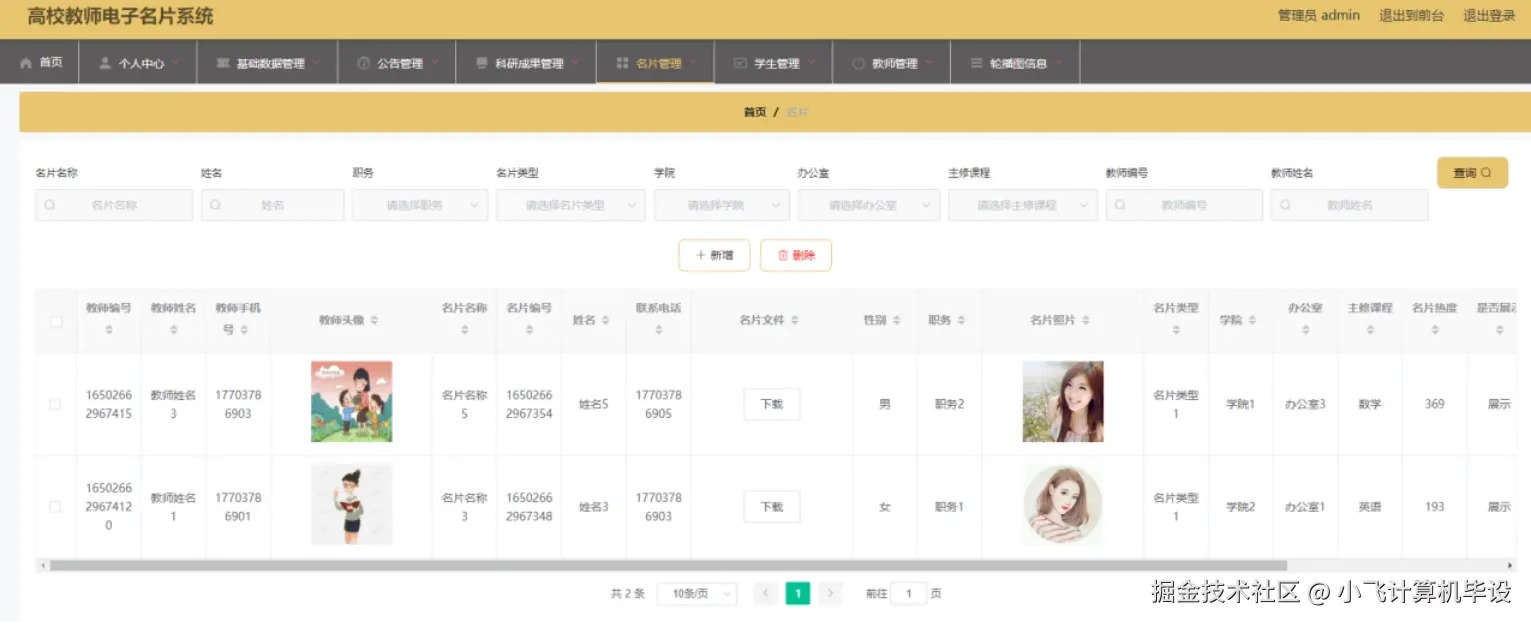
Task: Expand the 轮播图信息 menu arrow
Action: (x=1059, y=63)
